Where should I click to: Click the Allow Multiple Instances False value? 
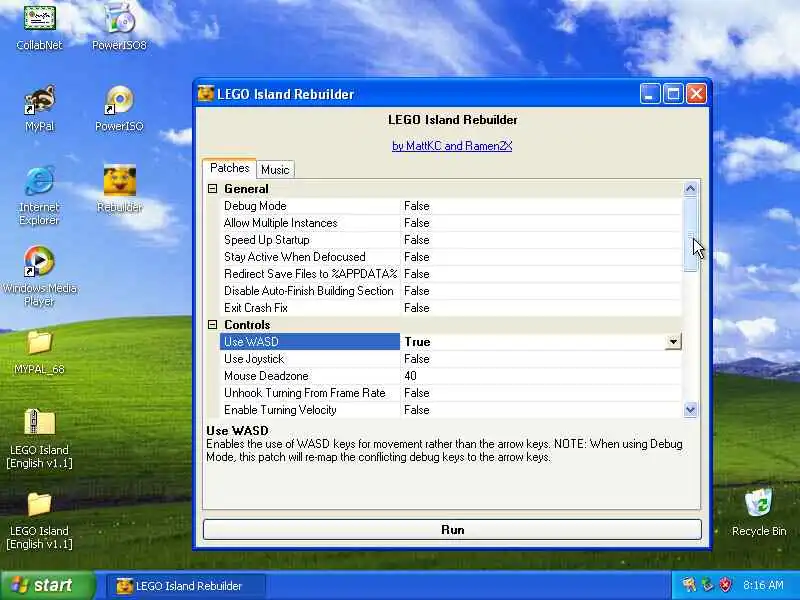(541, 223)
